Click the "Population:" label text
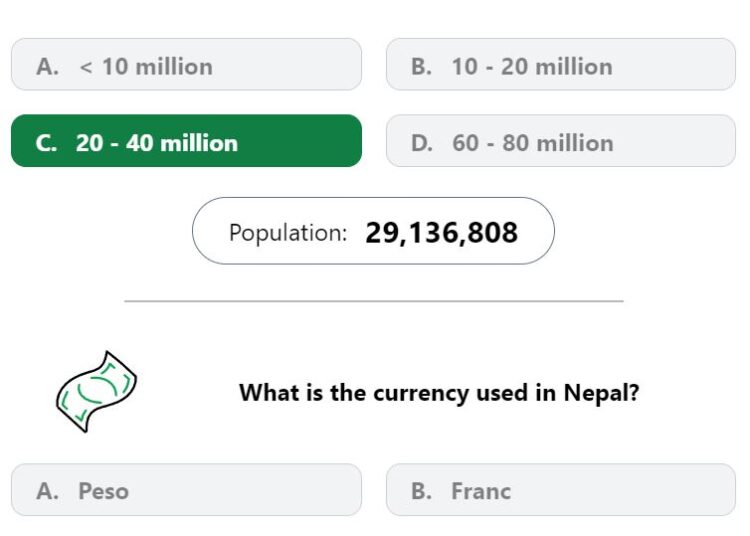This screenshot has height=536, width=750. (288, 233)
